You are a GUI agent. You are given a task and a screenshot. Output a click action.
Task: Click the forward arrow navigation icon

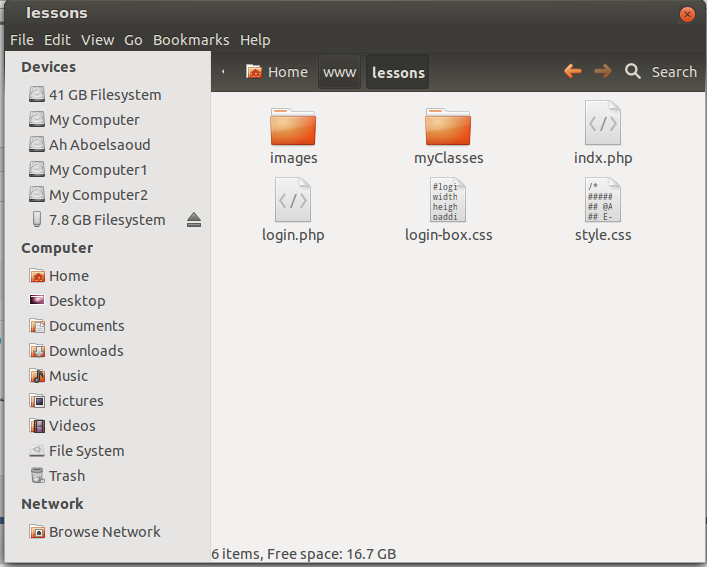click(603, 71)
